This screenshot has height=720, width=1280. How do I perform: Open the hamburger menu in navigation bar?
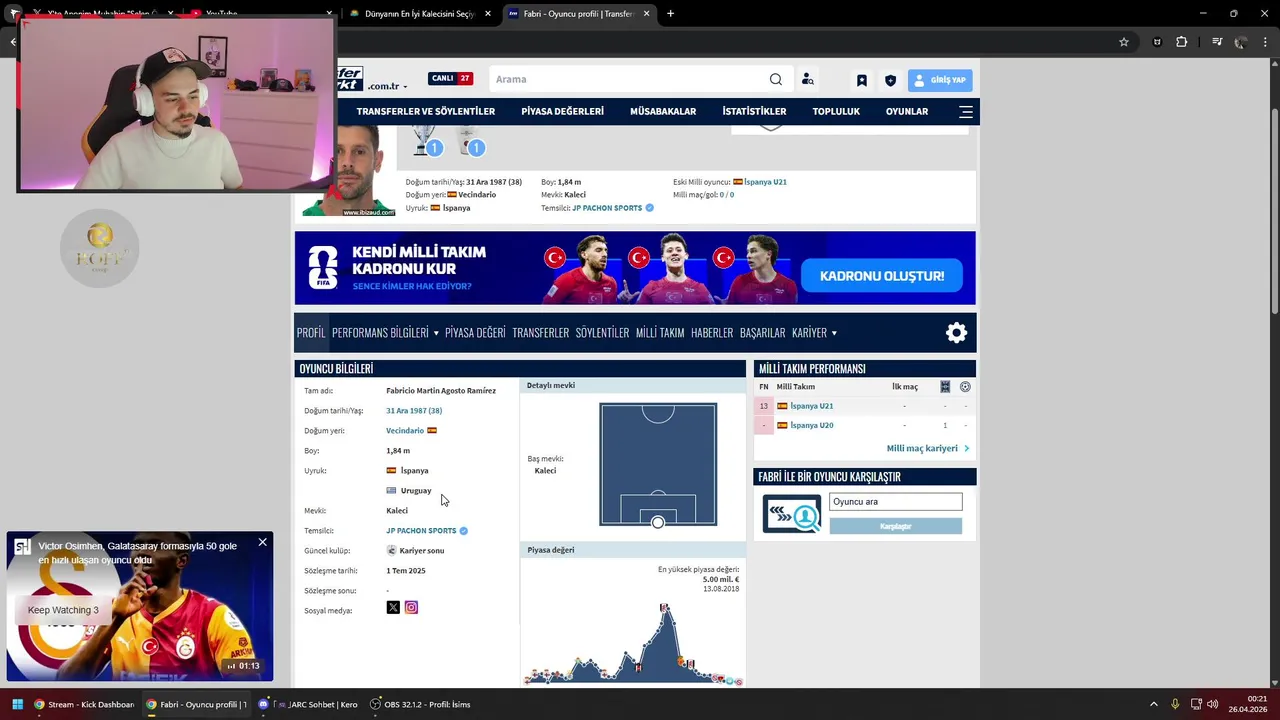coord(965,111)
